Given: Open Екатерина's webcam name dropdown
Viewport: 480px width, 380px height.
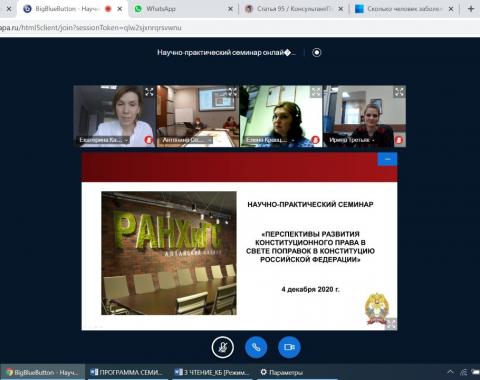Looking at the screenshot, I should [103, 140].
